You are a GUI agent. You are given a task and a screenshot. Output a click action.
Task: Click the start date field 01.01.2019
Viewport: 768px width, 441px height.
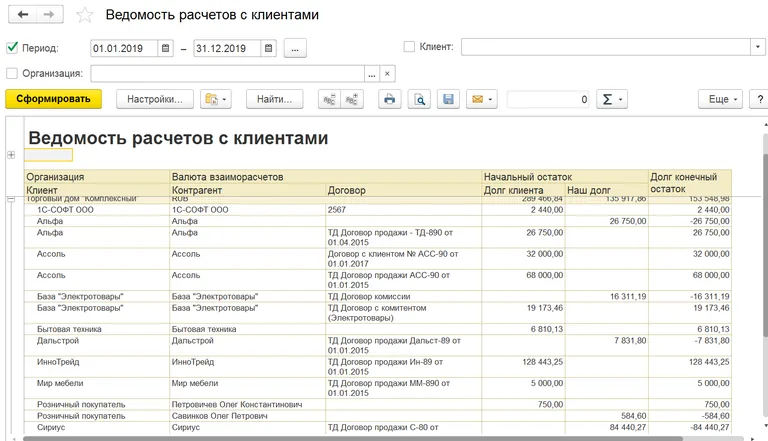(124, 48)
